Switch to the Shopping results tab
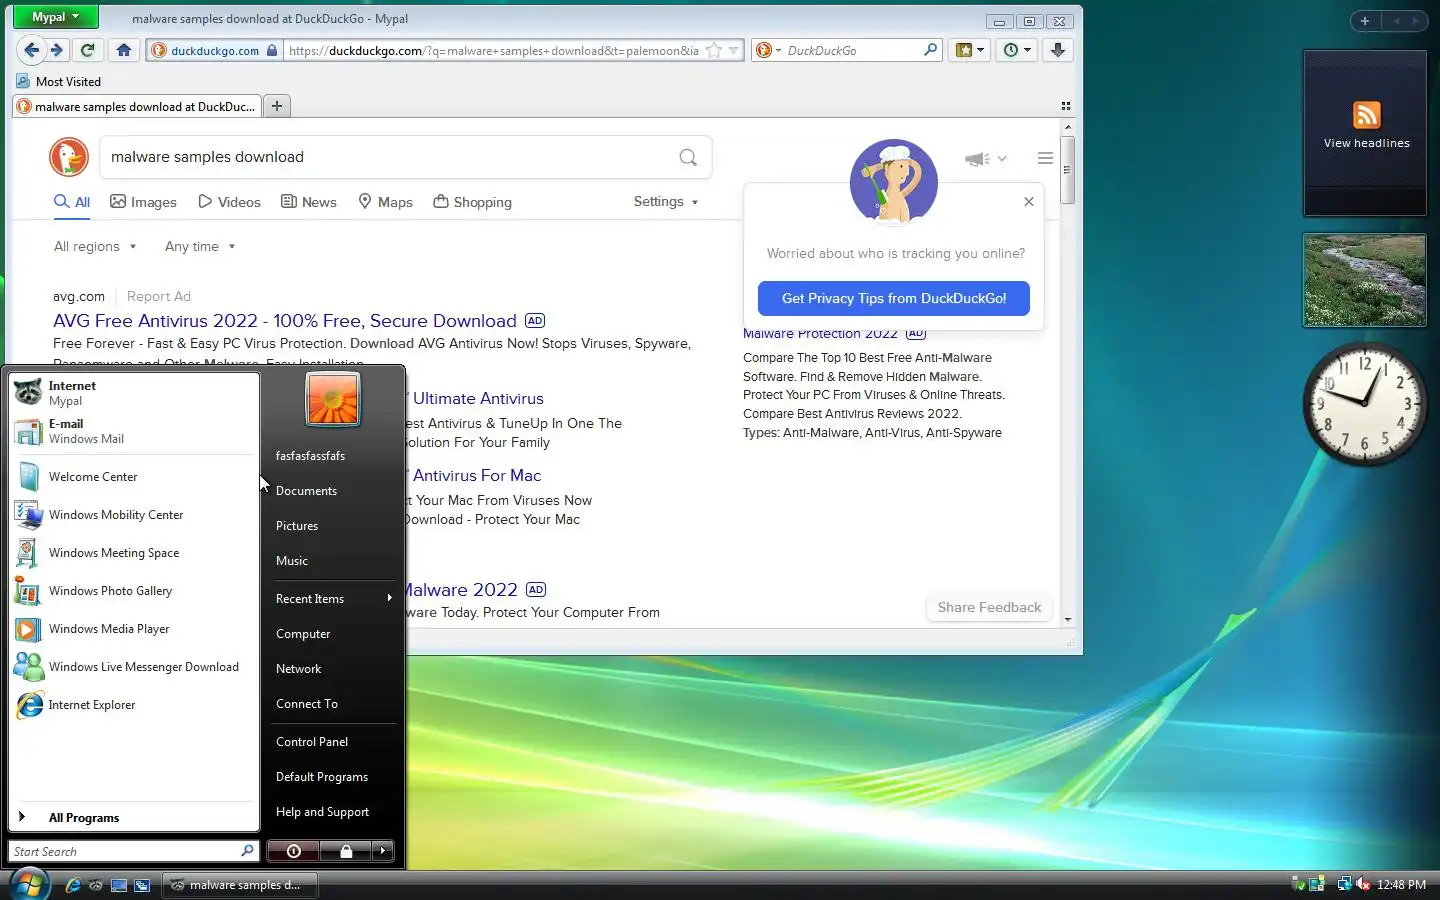1440x900 pixels. [x=472, y=202]
